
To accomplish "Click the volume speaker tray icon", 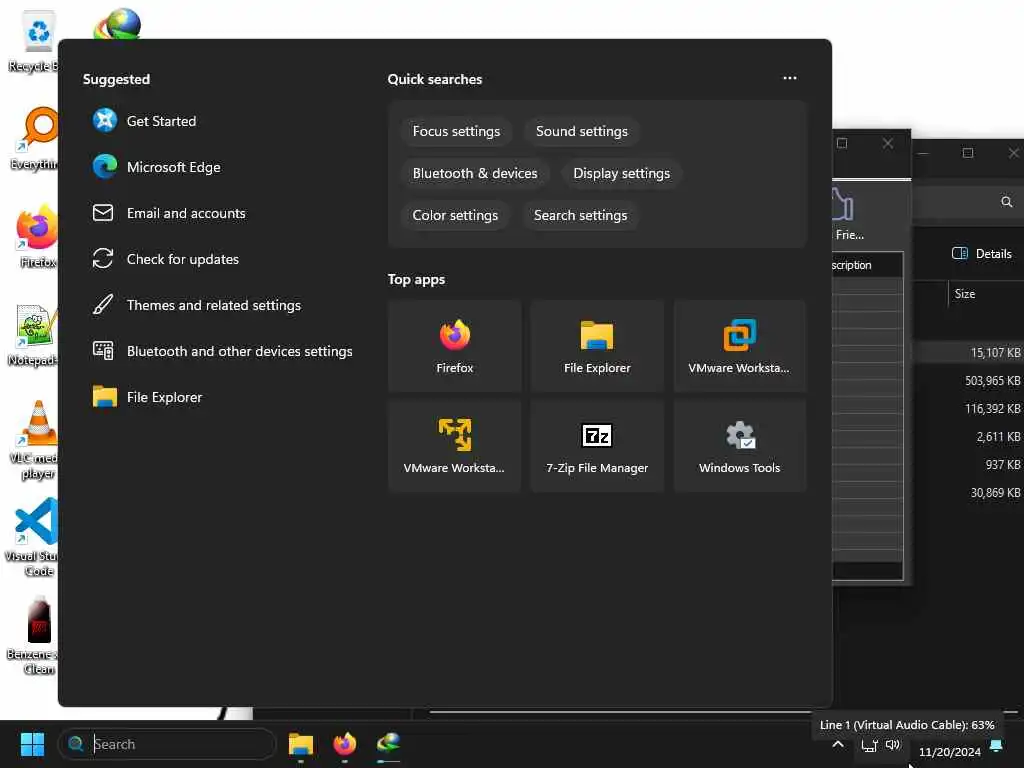I will [893, 745].
